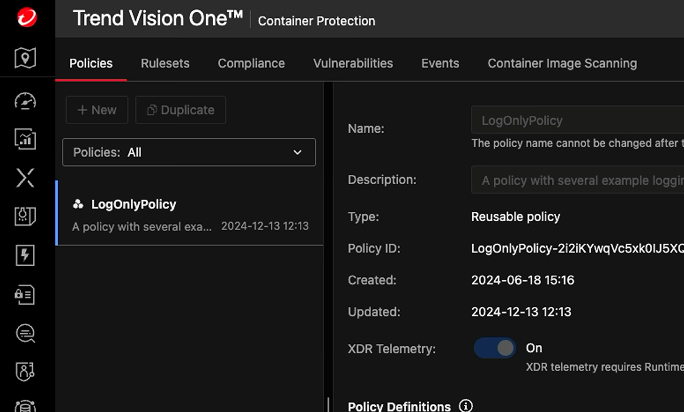Click the Policy Definitions info icon
Image resolution: width=684 pixels, height=412 pixels.
coord(465,406)
